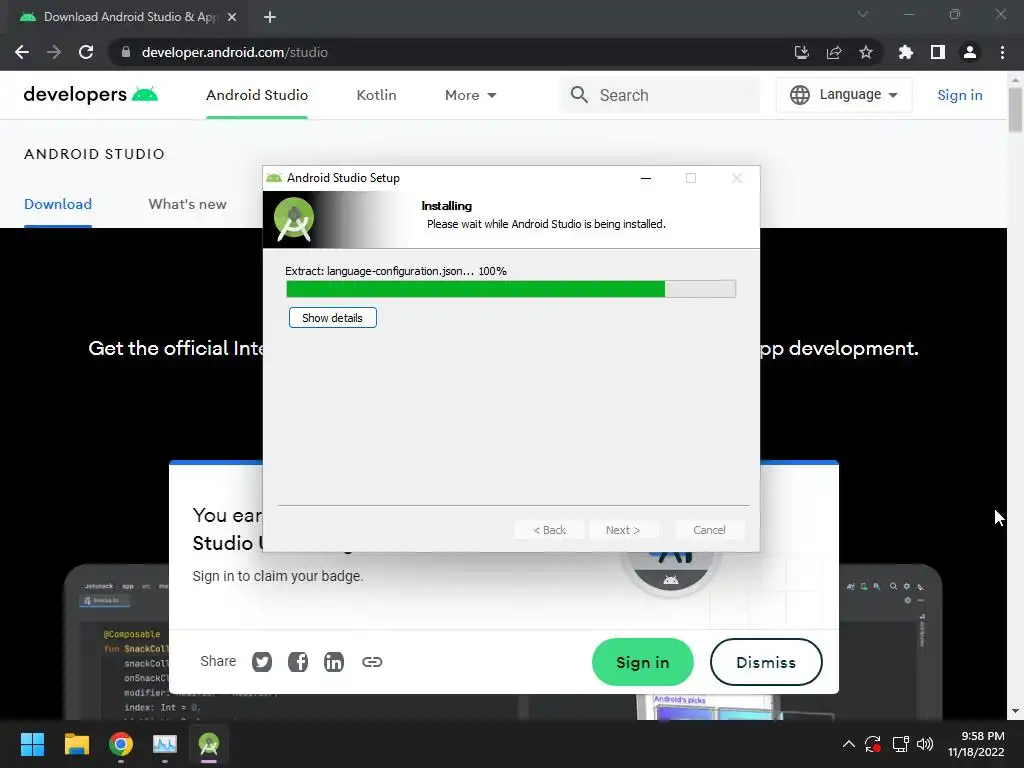Viewport: 1024px width, 768px height.
Task: Expand the More menu in site navigation
Action: click(470, 95)
